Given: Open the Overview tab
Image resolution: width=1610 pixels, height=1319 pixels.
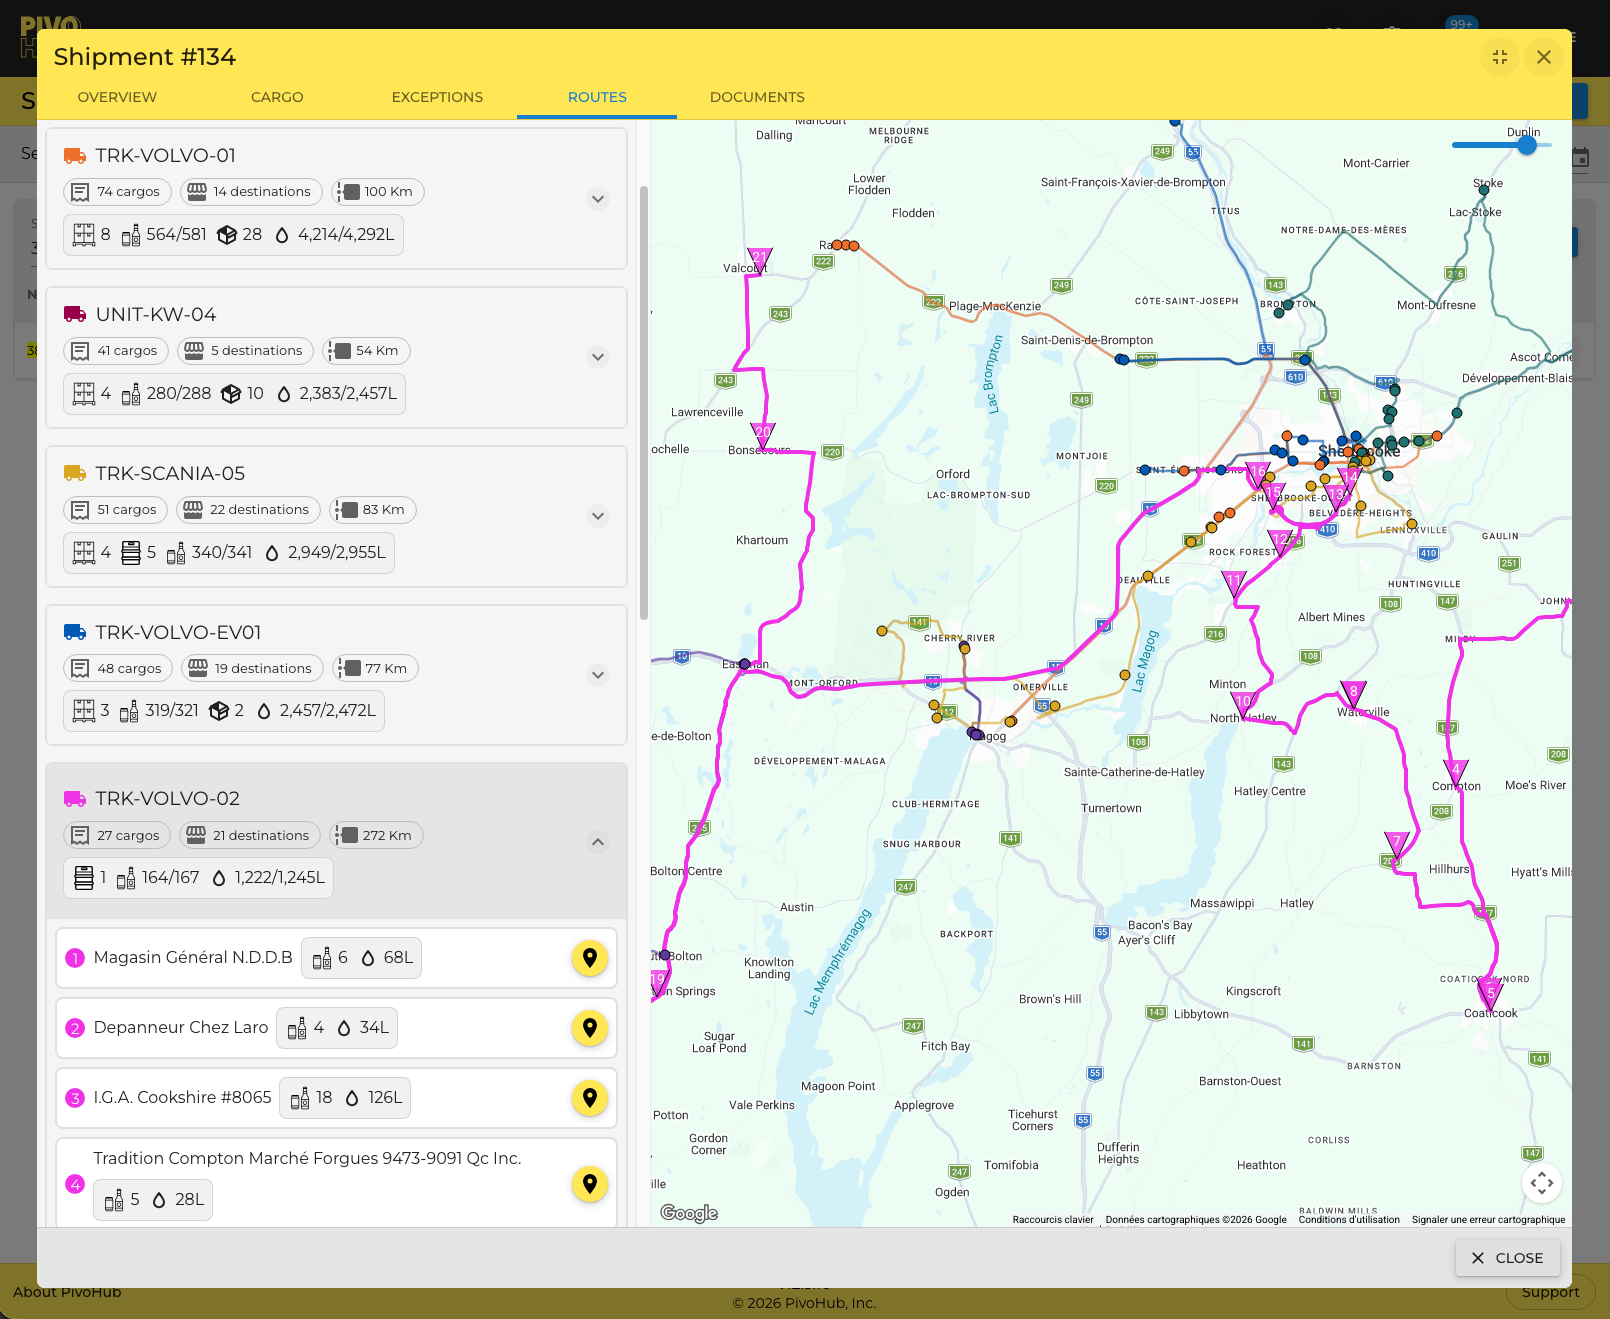Looking at the screenshot, I should click(117, 97).
